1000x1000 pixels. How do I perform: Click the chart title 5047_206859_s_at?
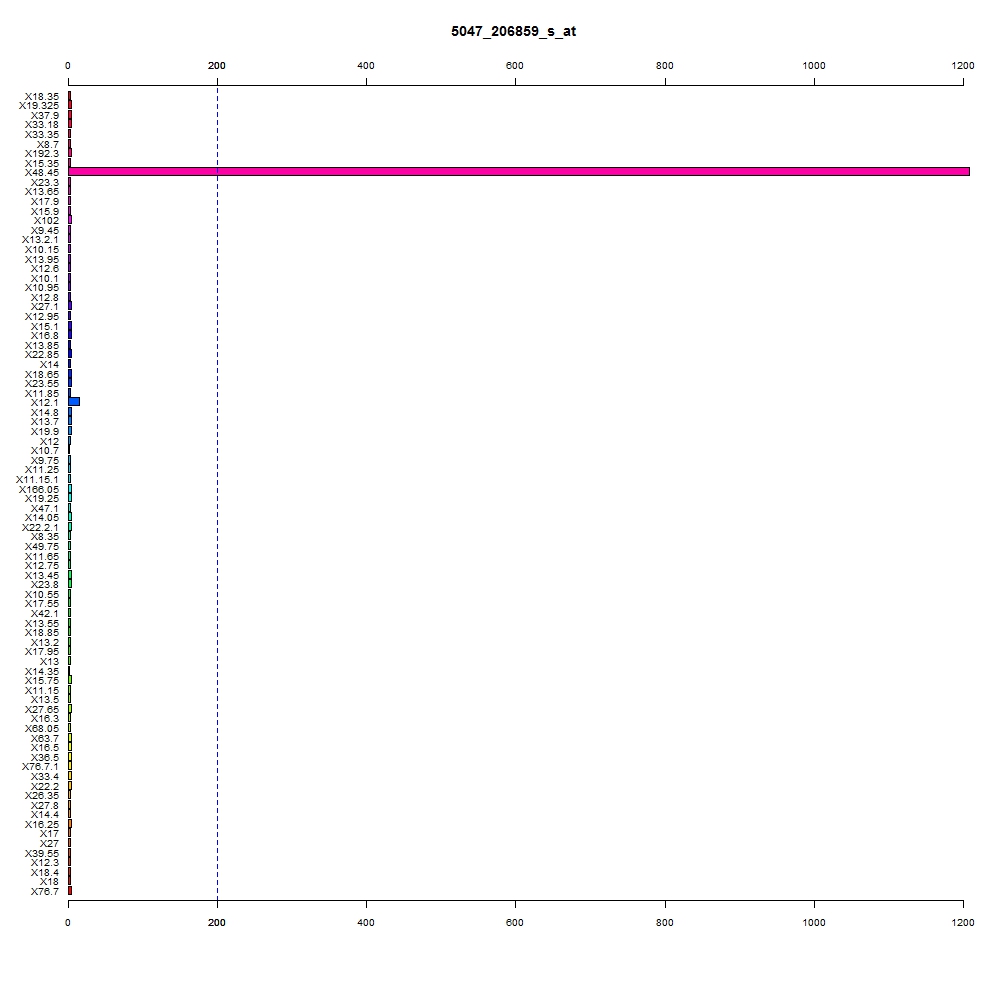(513, 31)
